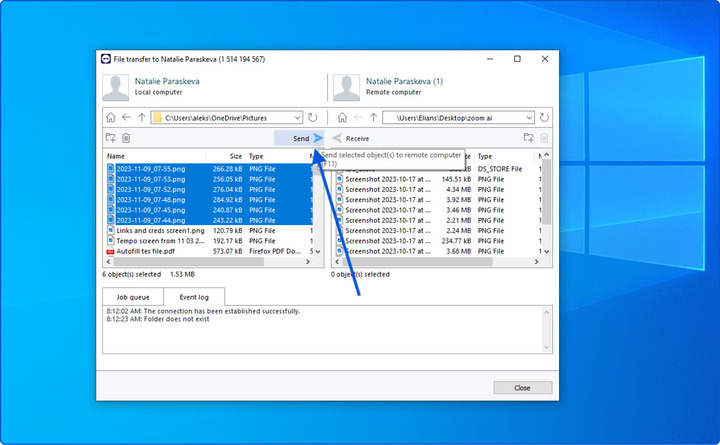Select remote screenshot sized 3.68 MB
Image resolution: width=720 pixels, height=445 pixels.
[388, 251]
